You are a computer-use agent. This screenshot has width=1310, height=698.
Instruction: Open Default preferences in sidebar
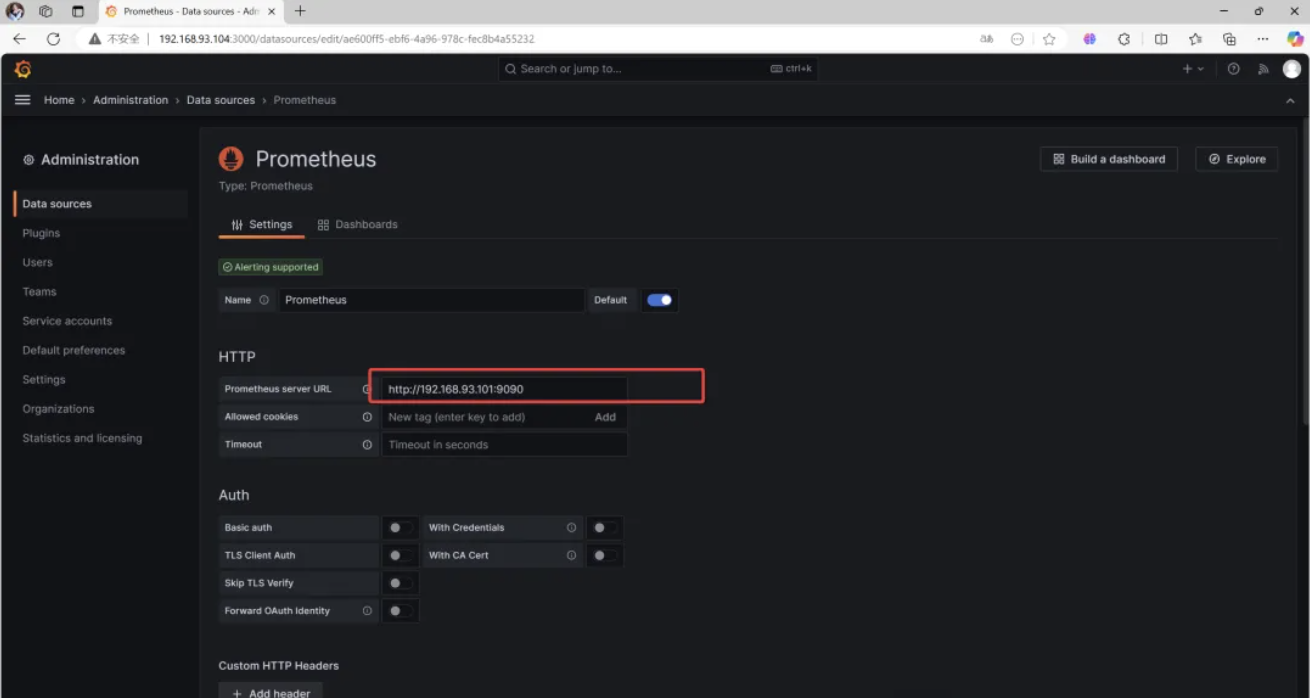click(x=74, y=350)
